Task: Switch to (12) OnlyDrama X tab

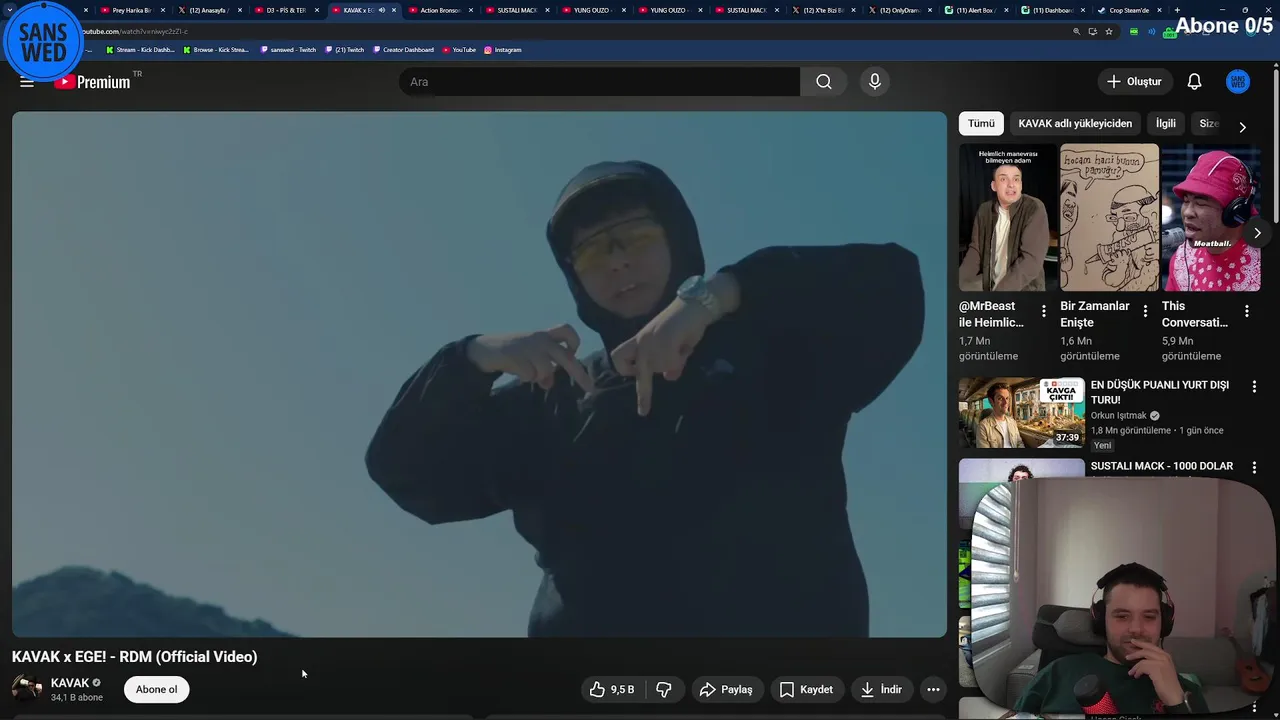Action: click(898, 10)
